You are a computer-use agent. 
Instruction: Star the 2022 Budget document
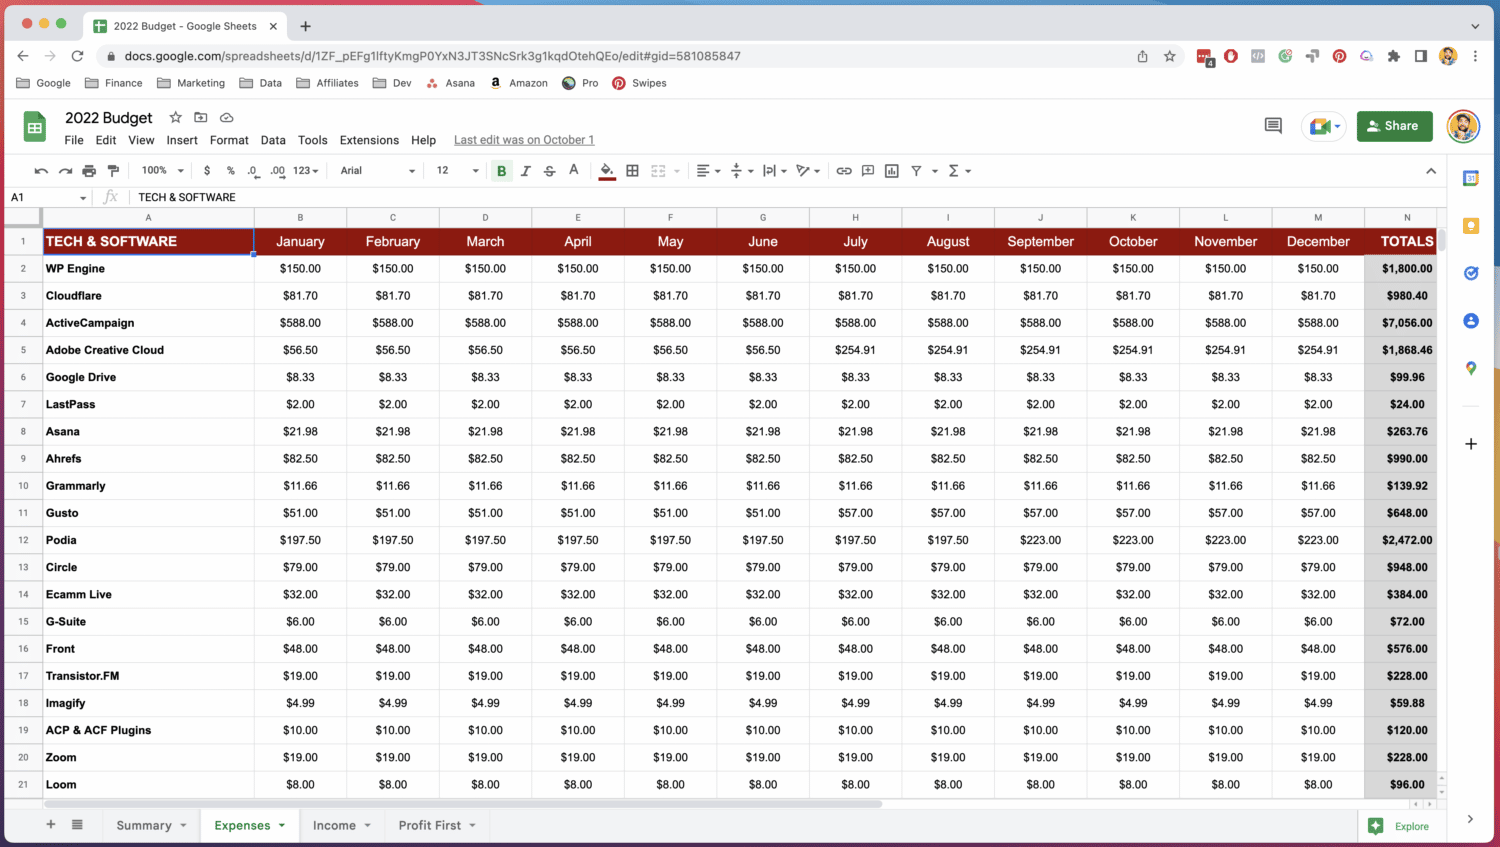(175, 118)
